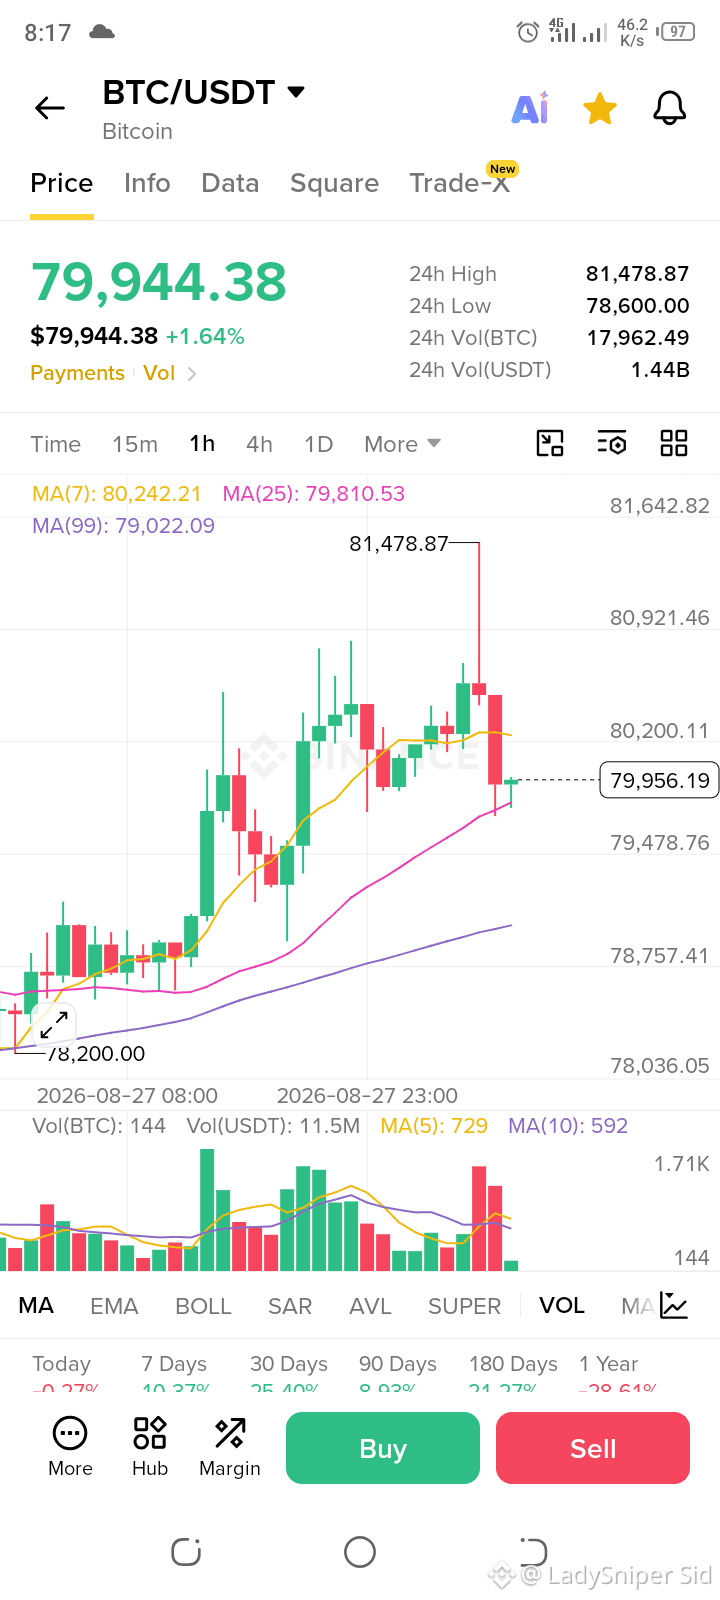Screen dimensions: 720x1600
Task: Tap the tallest green volume bar
Action: point(207,1210)
